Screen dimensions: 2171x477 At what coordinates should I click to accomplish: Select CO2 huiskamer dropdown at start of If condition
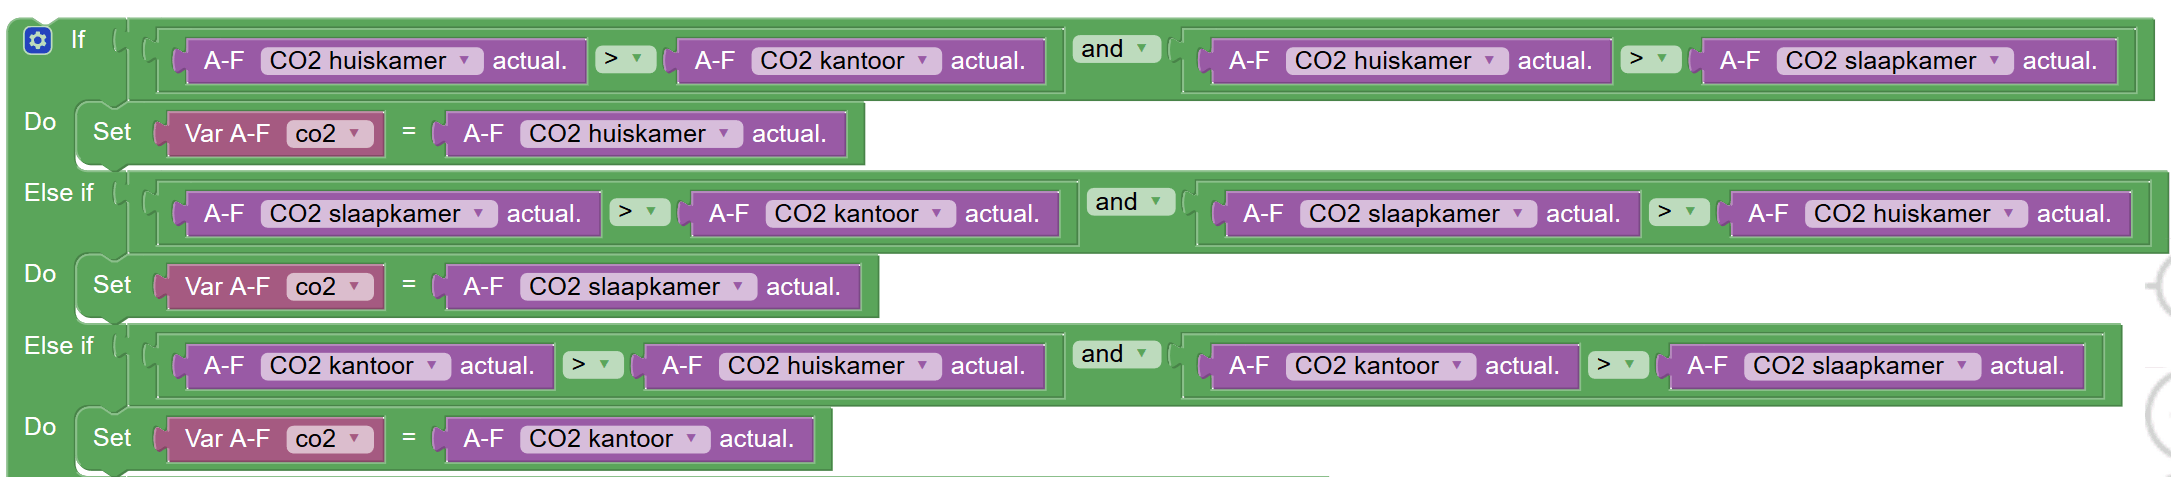coord(372,61)
